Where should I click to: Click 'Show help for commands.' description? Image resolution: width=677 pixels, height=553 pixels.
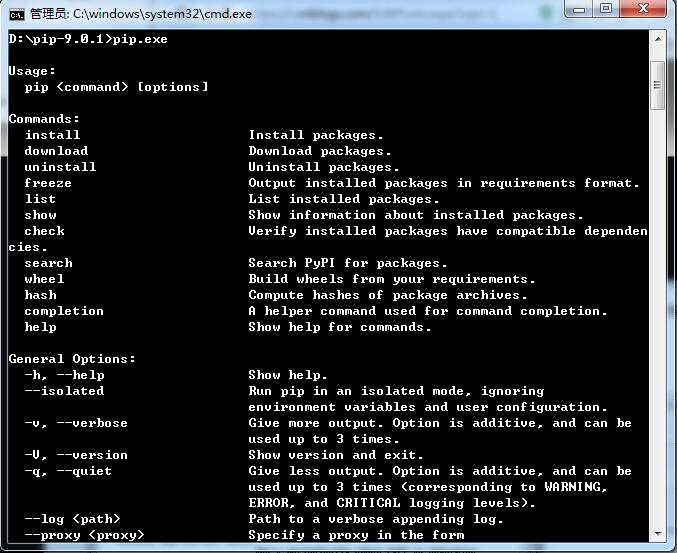tap(340, 327)
